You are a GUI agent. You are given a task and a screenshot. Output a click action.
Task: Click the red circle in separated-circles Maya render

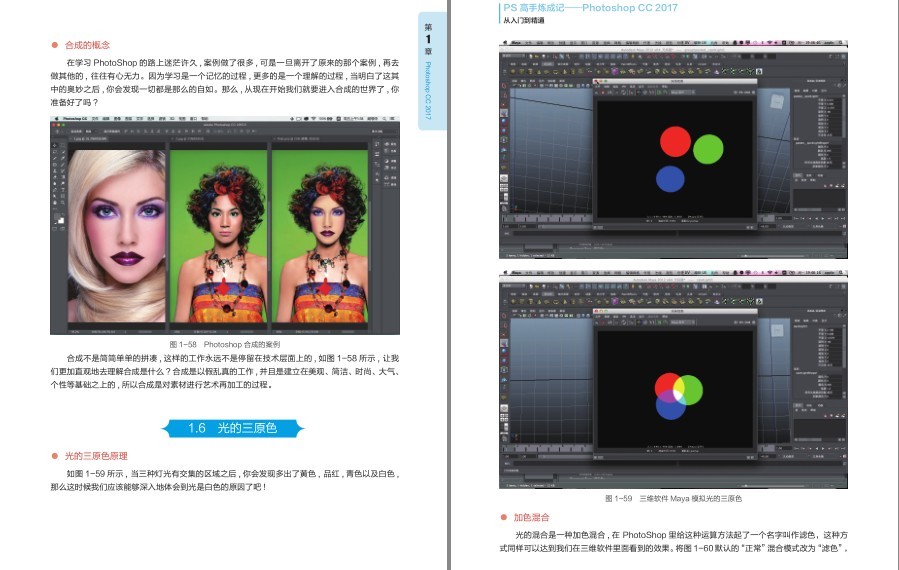click(675, 142)
